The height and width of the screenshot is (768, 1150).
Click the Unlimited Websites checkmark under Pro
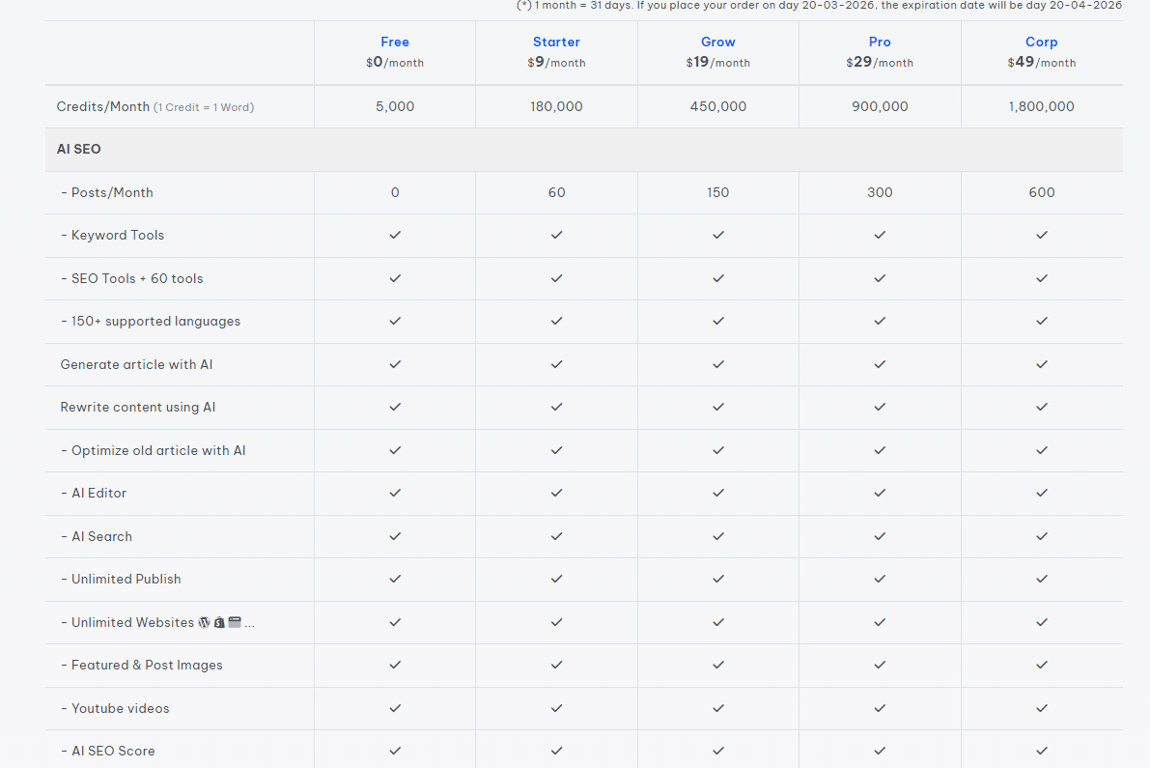[x=880, y=621]
